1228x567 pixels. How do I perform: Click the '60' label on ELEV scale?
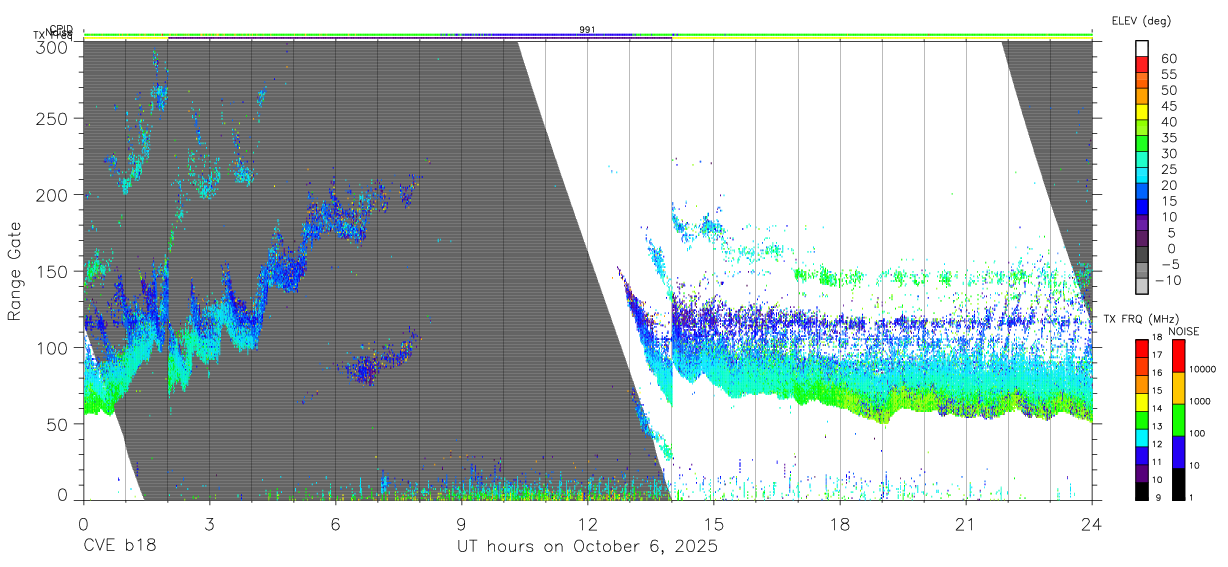(x=1169, y=58)
